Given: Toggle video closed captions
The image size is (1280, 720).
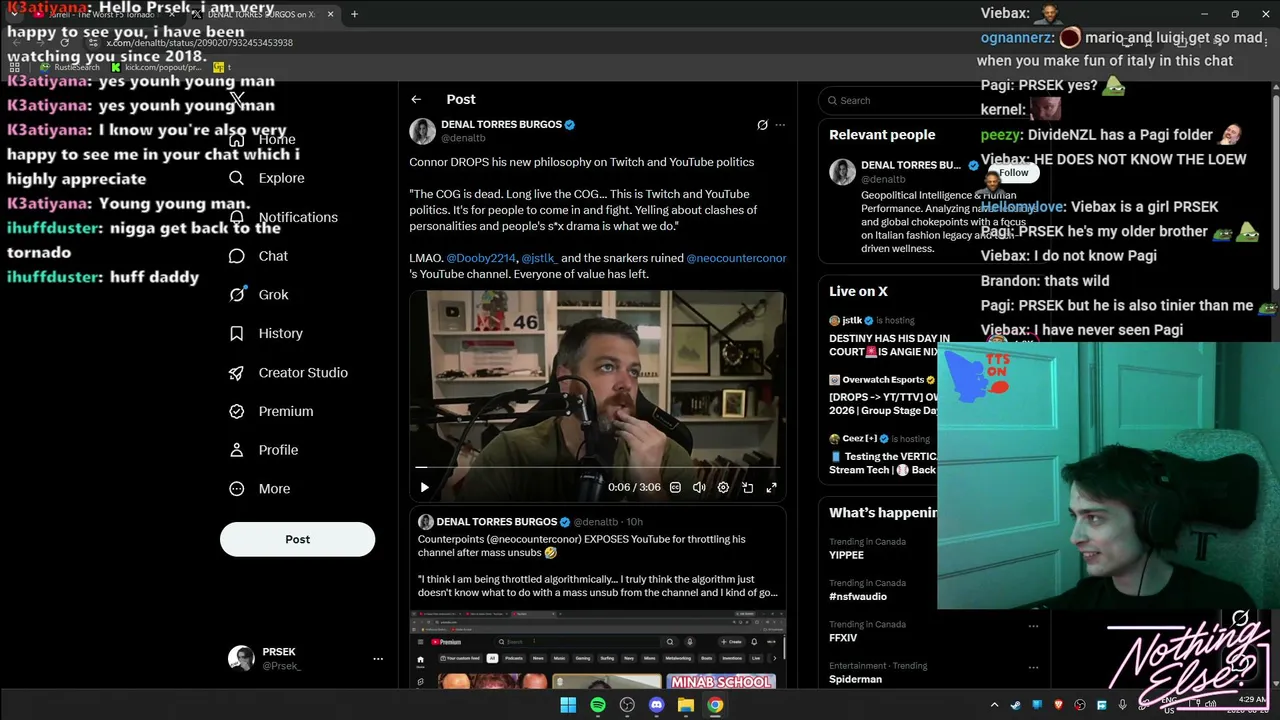Looking at the screenshot, I should tap(675, 487).
